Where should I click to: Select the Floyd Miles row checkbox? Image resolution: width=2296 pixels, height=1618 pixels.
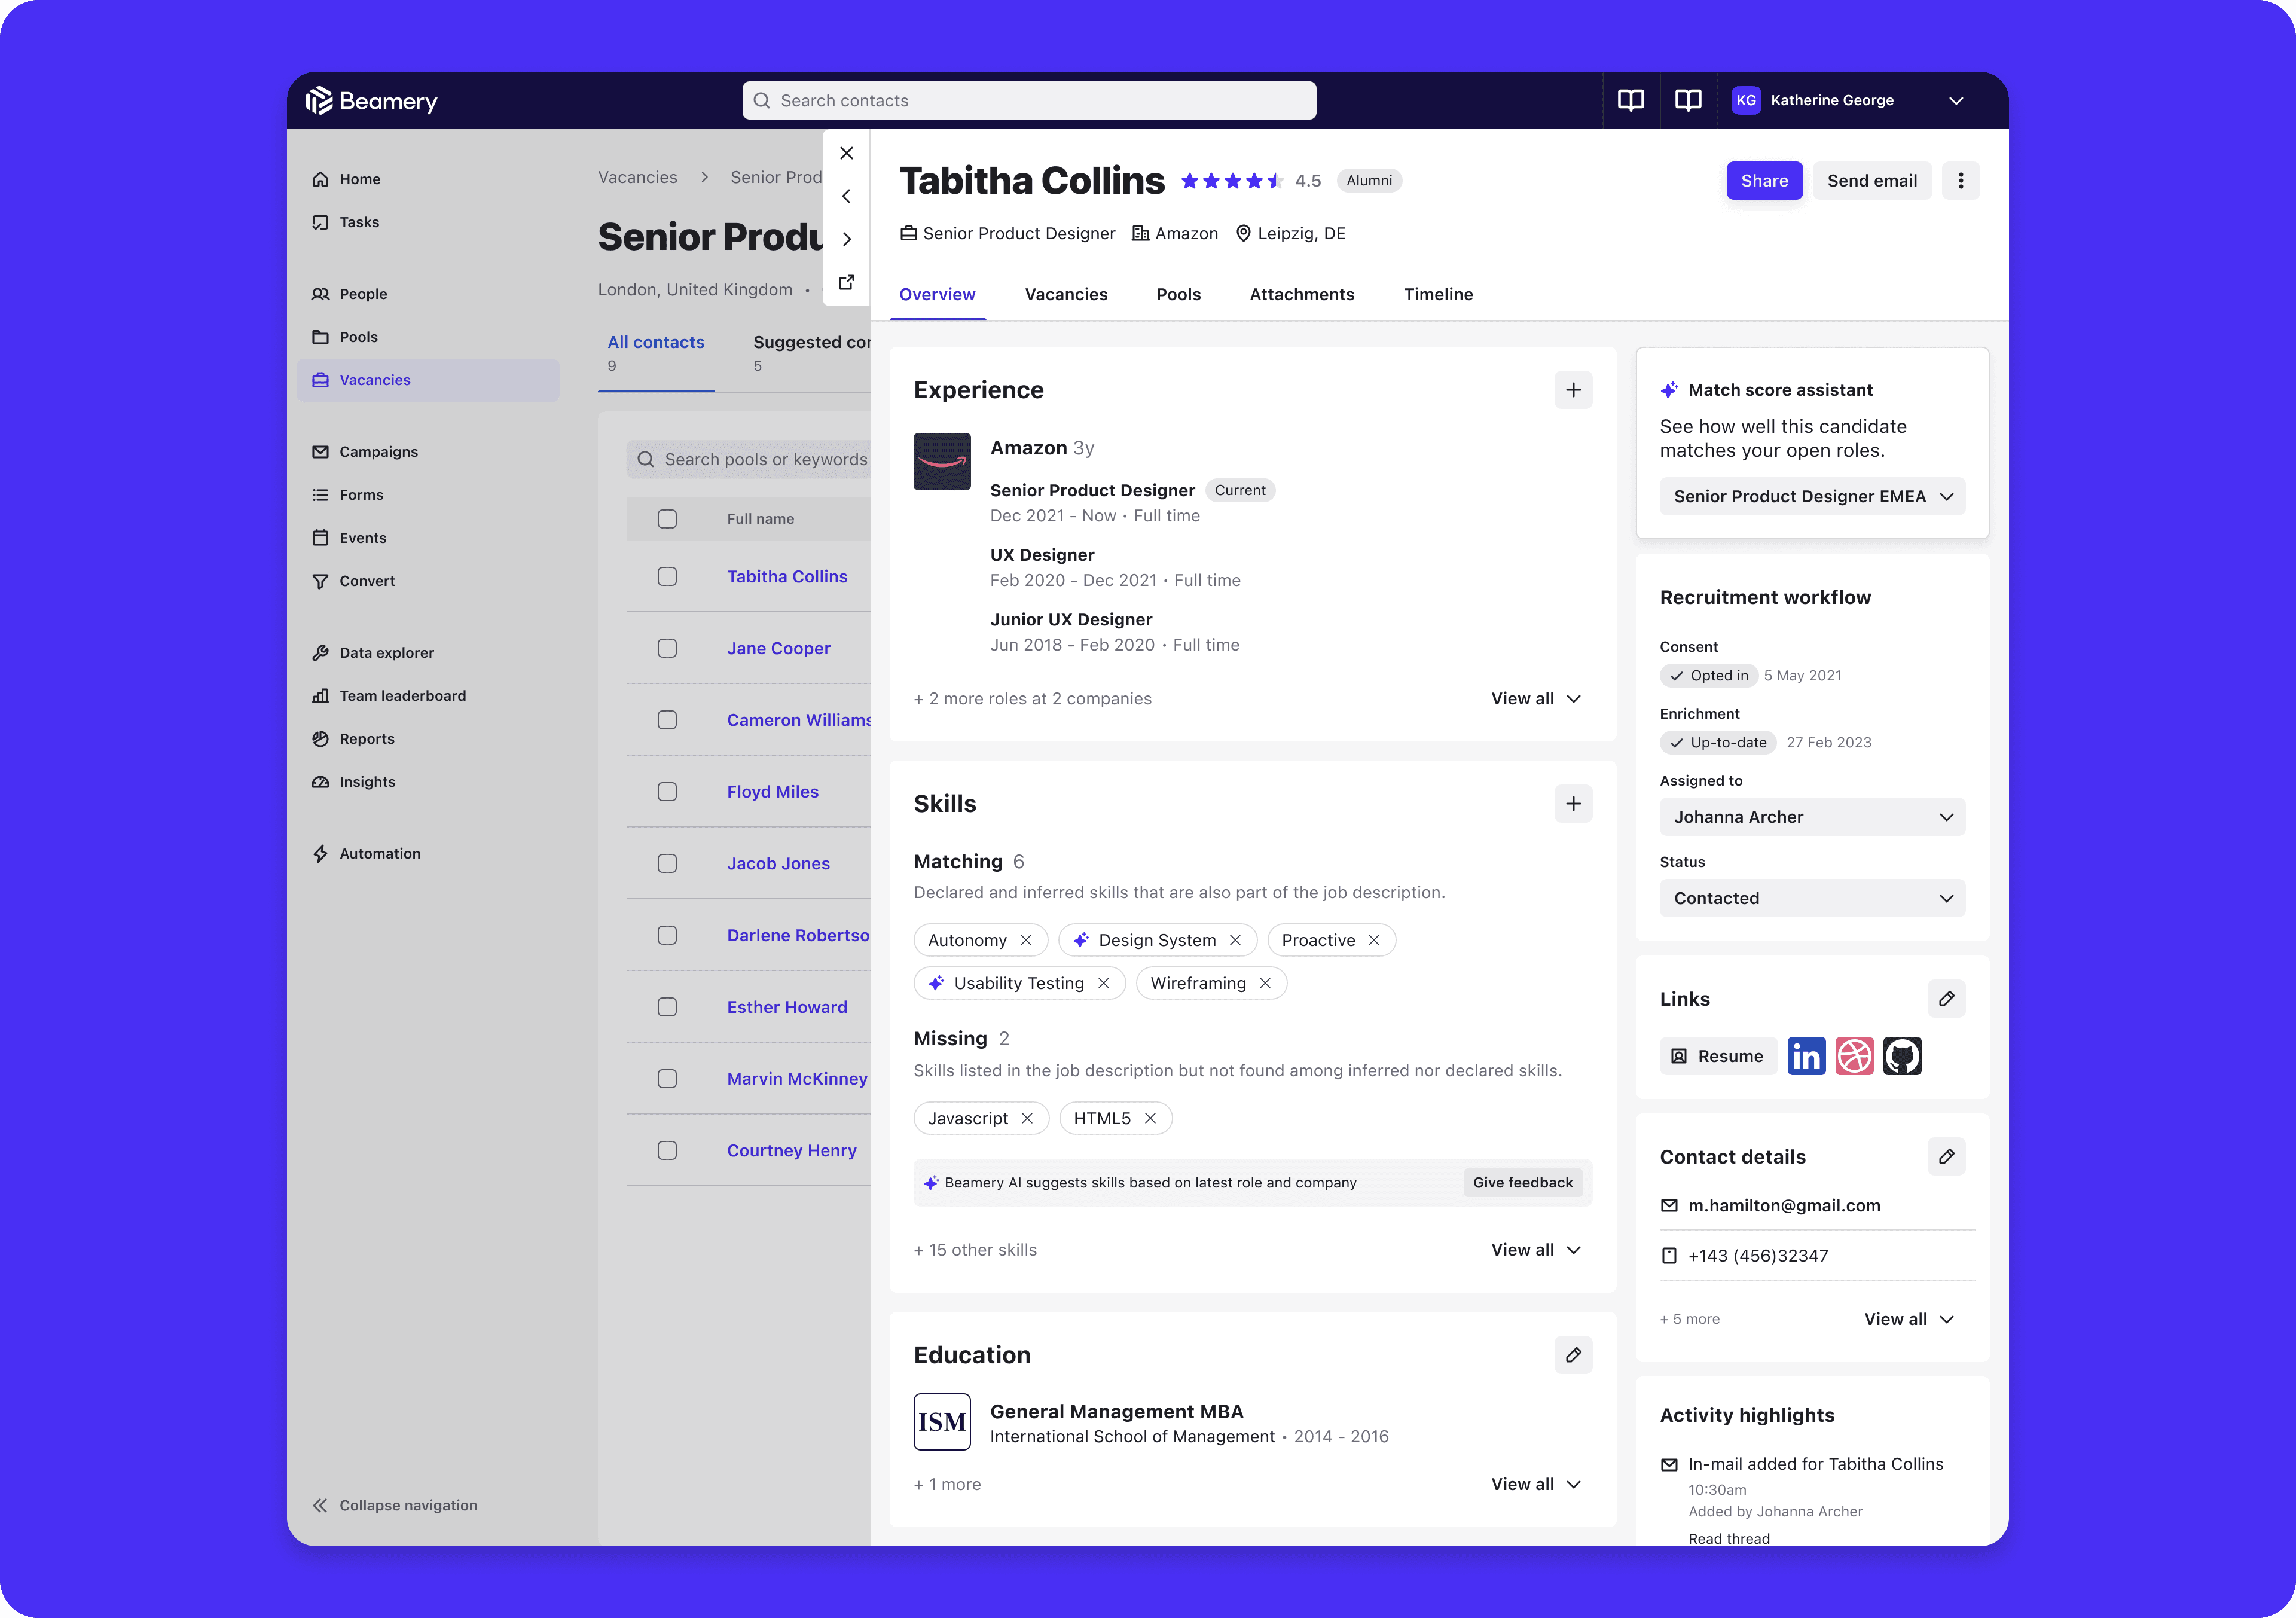667,792
